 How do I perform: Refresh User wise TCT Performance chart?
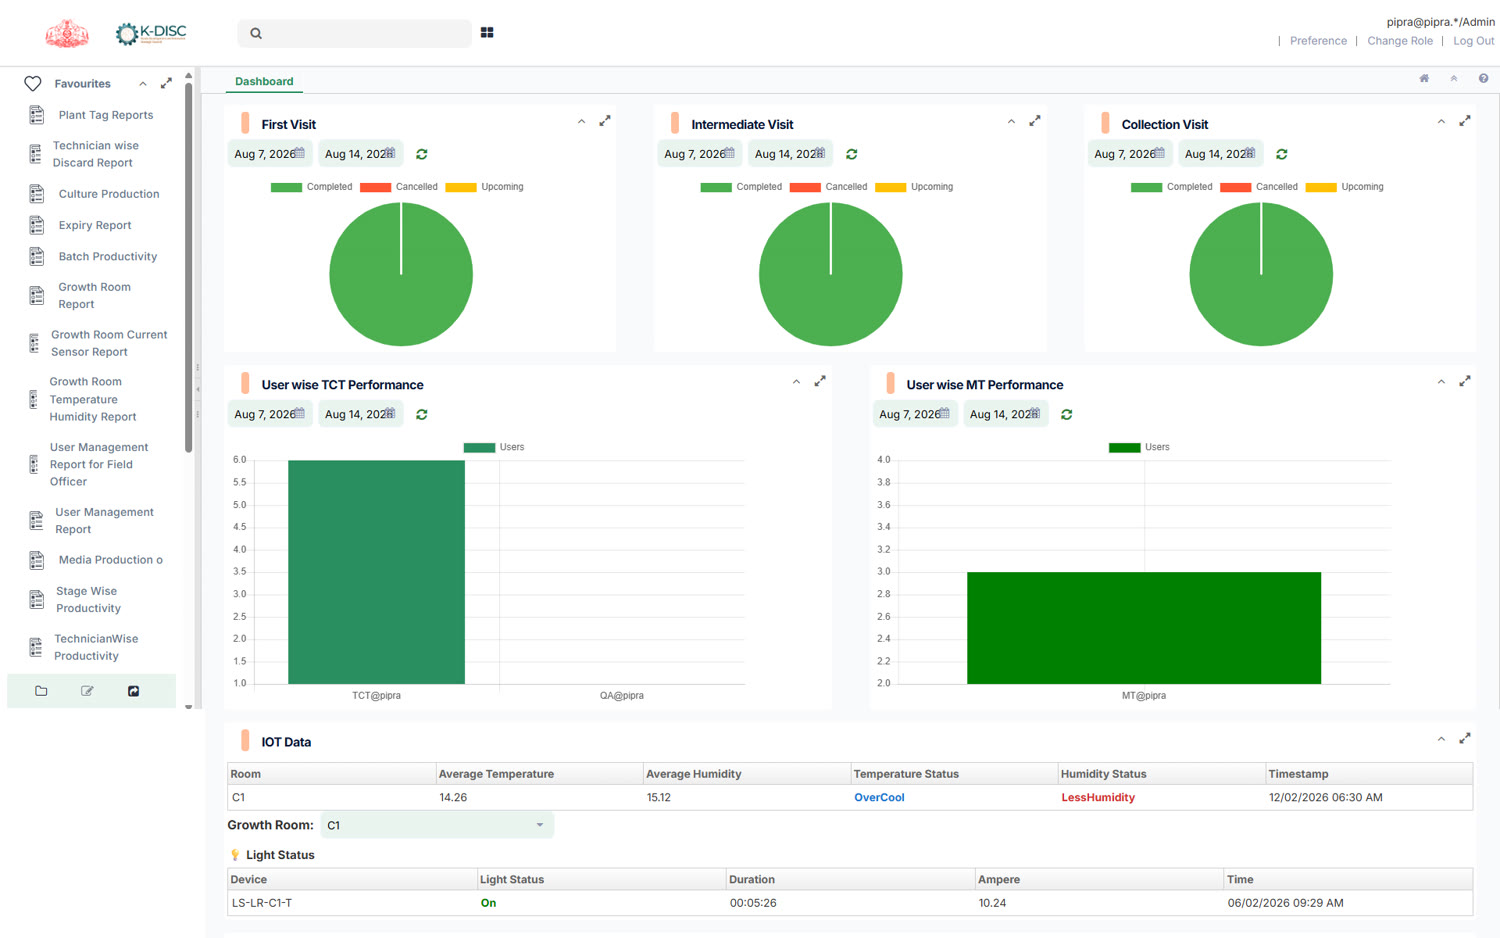coord(422,414)
